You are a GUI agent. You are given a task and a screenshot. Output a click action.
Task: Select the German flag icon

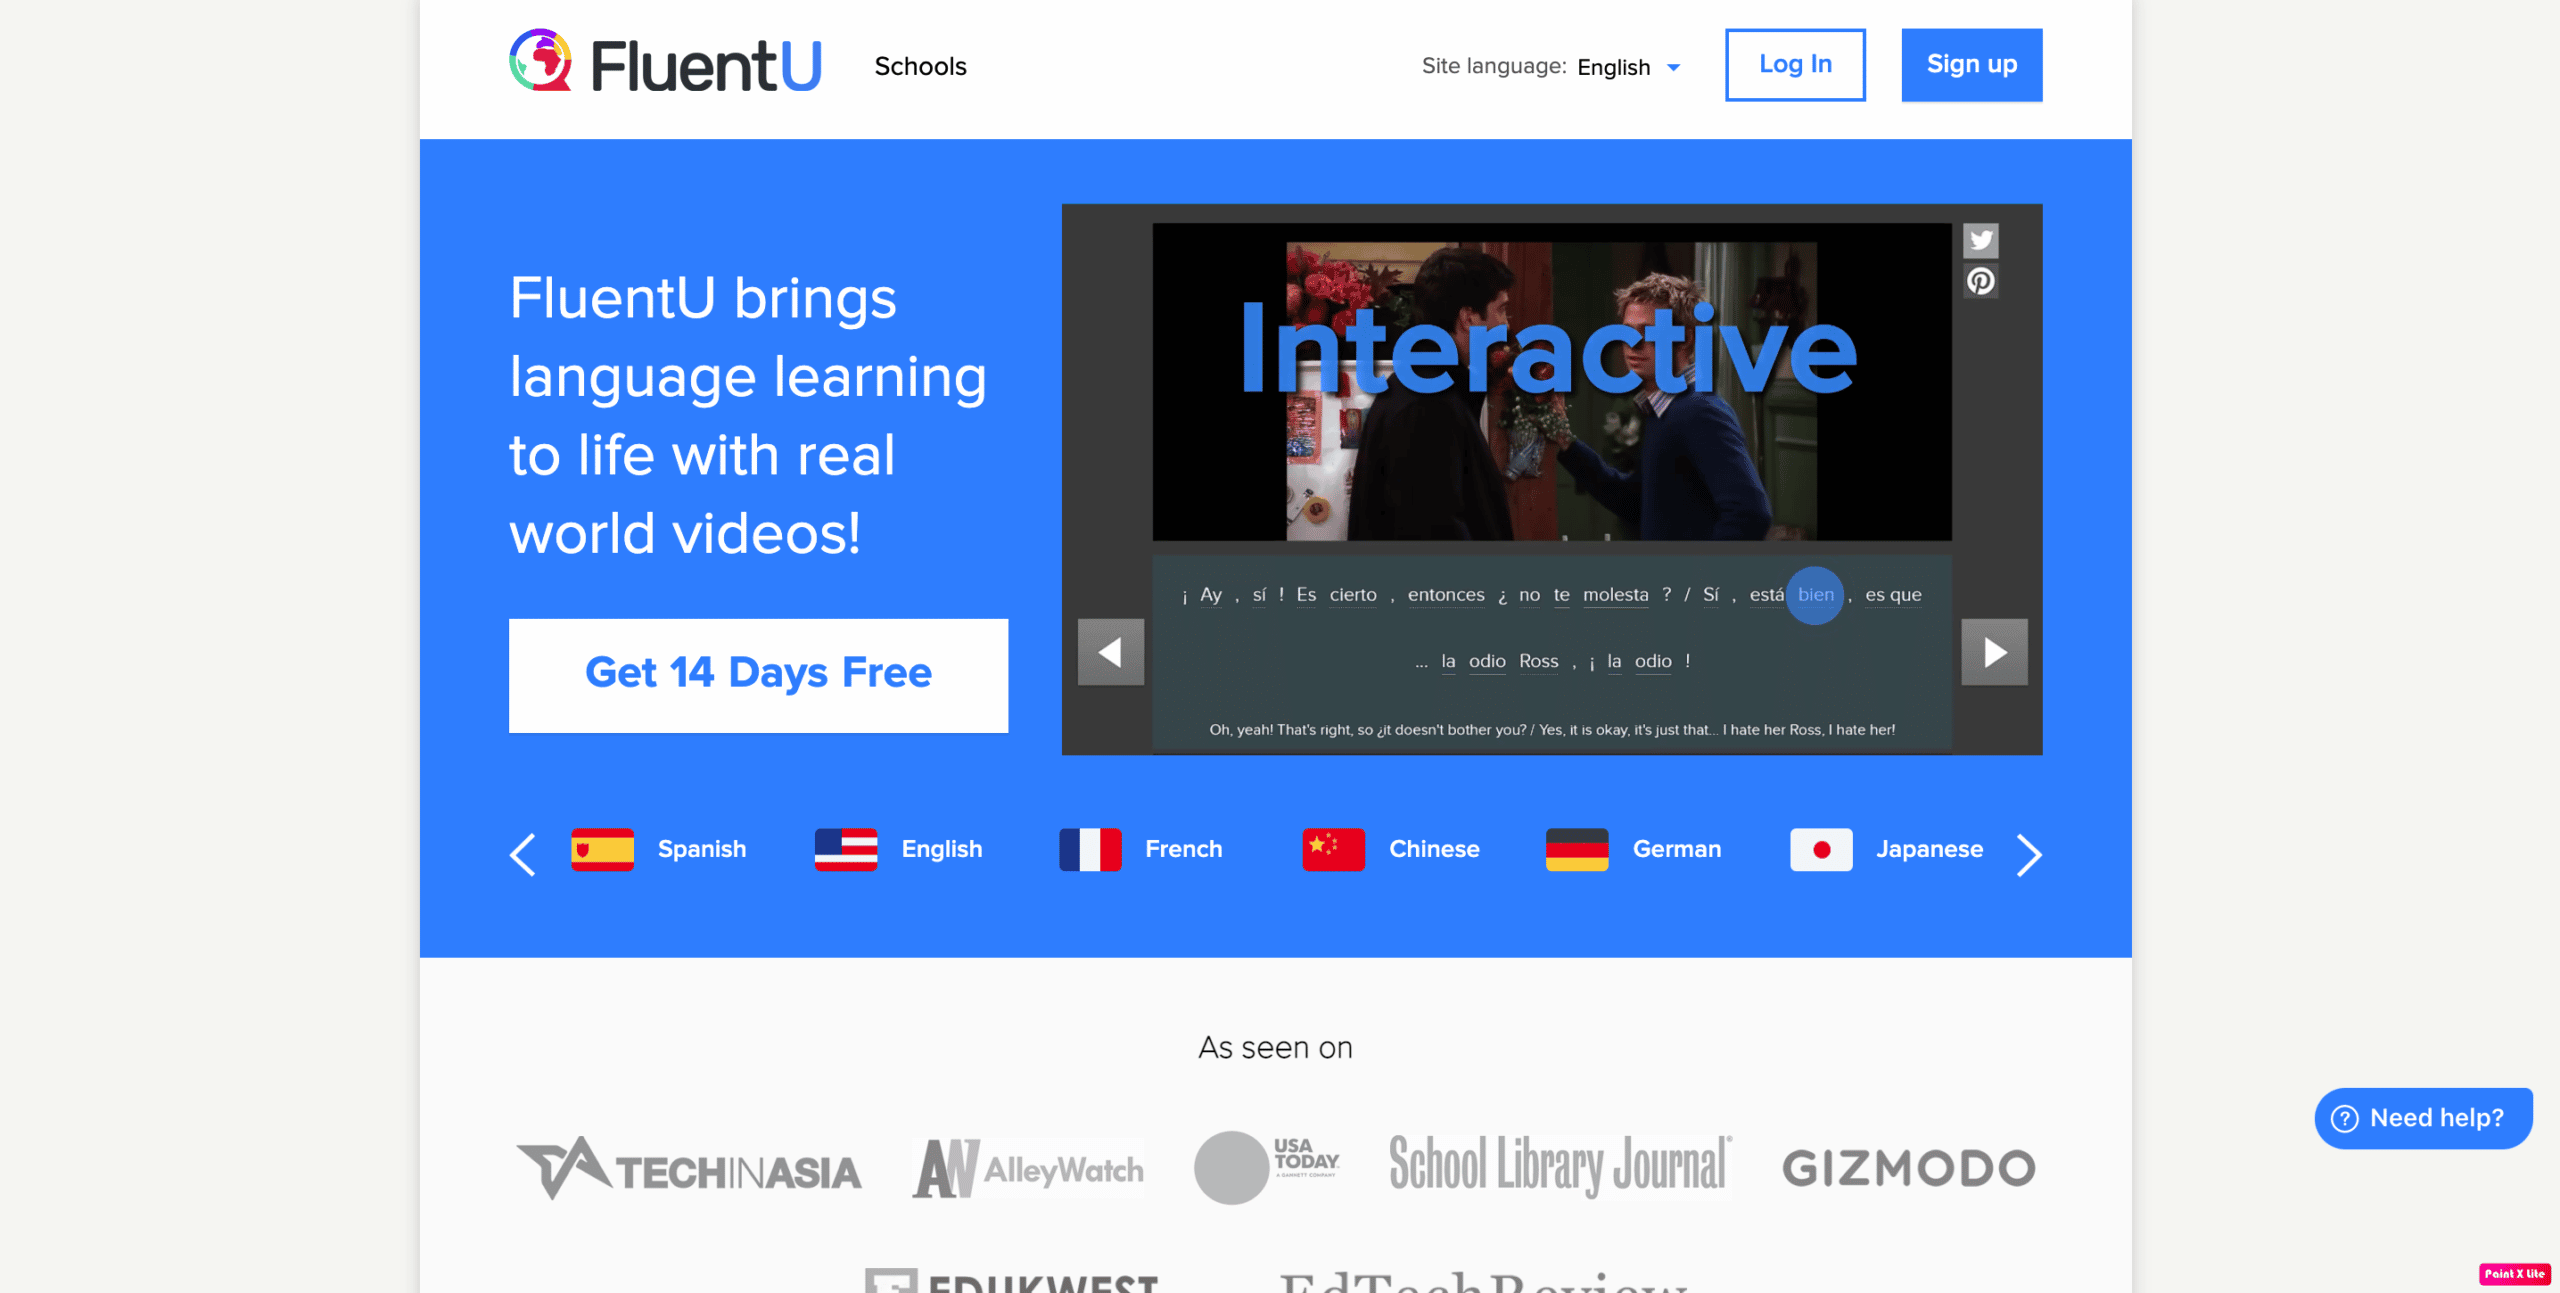(1577, 850)
